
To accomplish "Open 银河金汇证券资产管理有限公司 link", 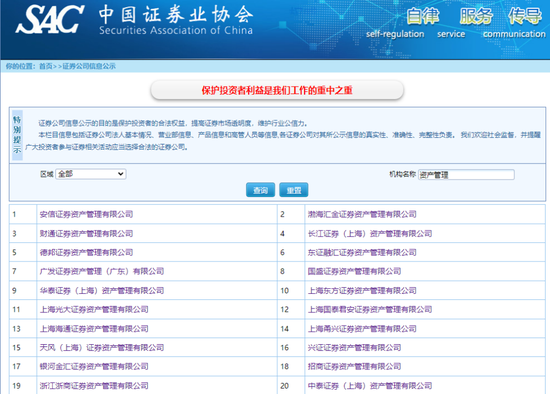I will [94, 367].
